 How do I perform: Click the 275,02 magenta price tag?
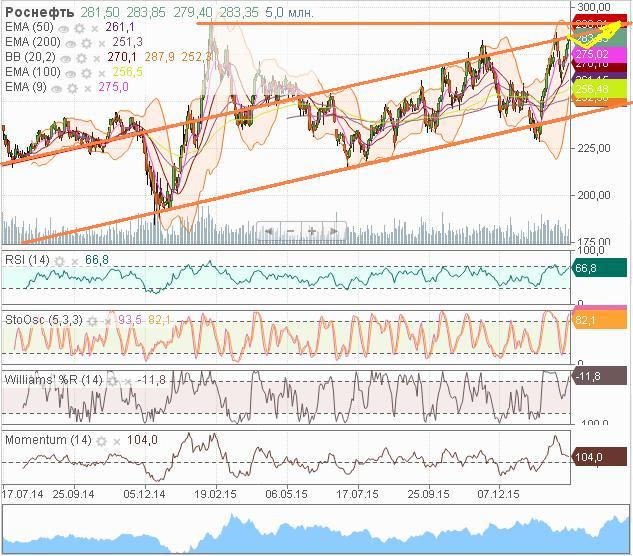tap(599, 55)
